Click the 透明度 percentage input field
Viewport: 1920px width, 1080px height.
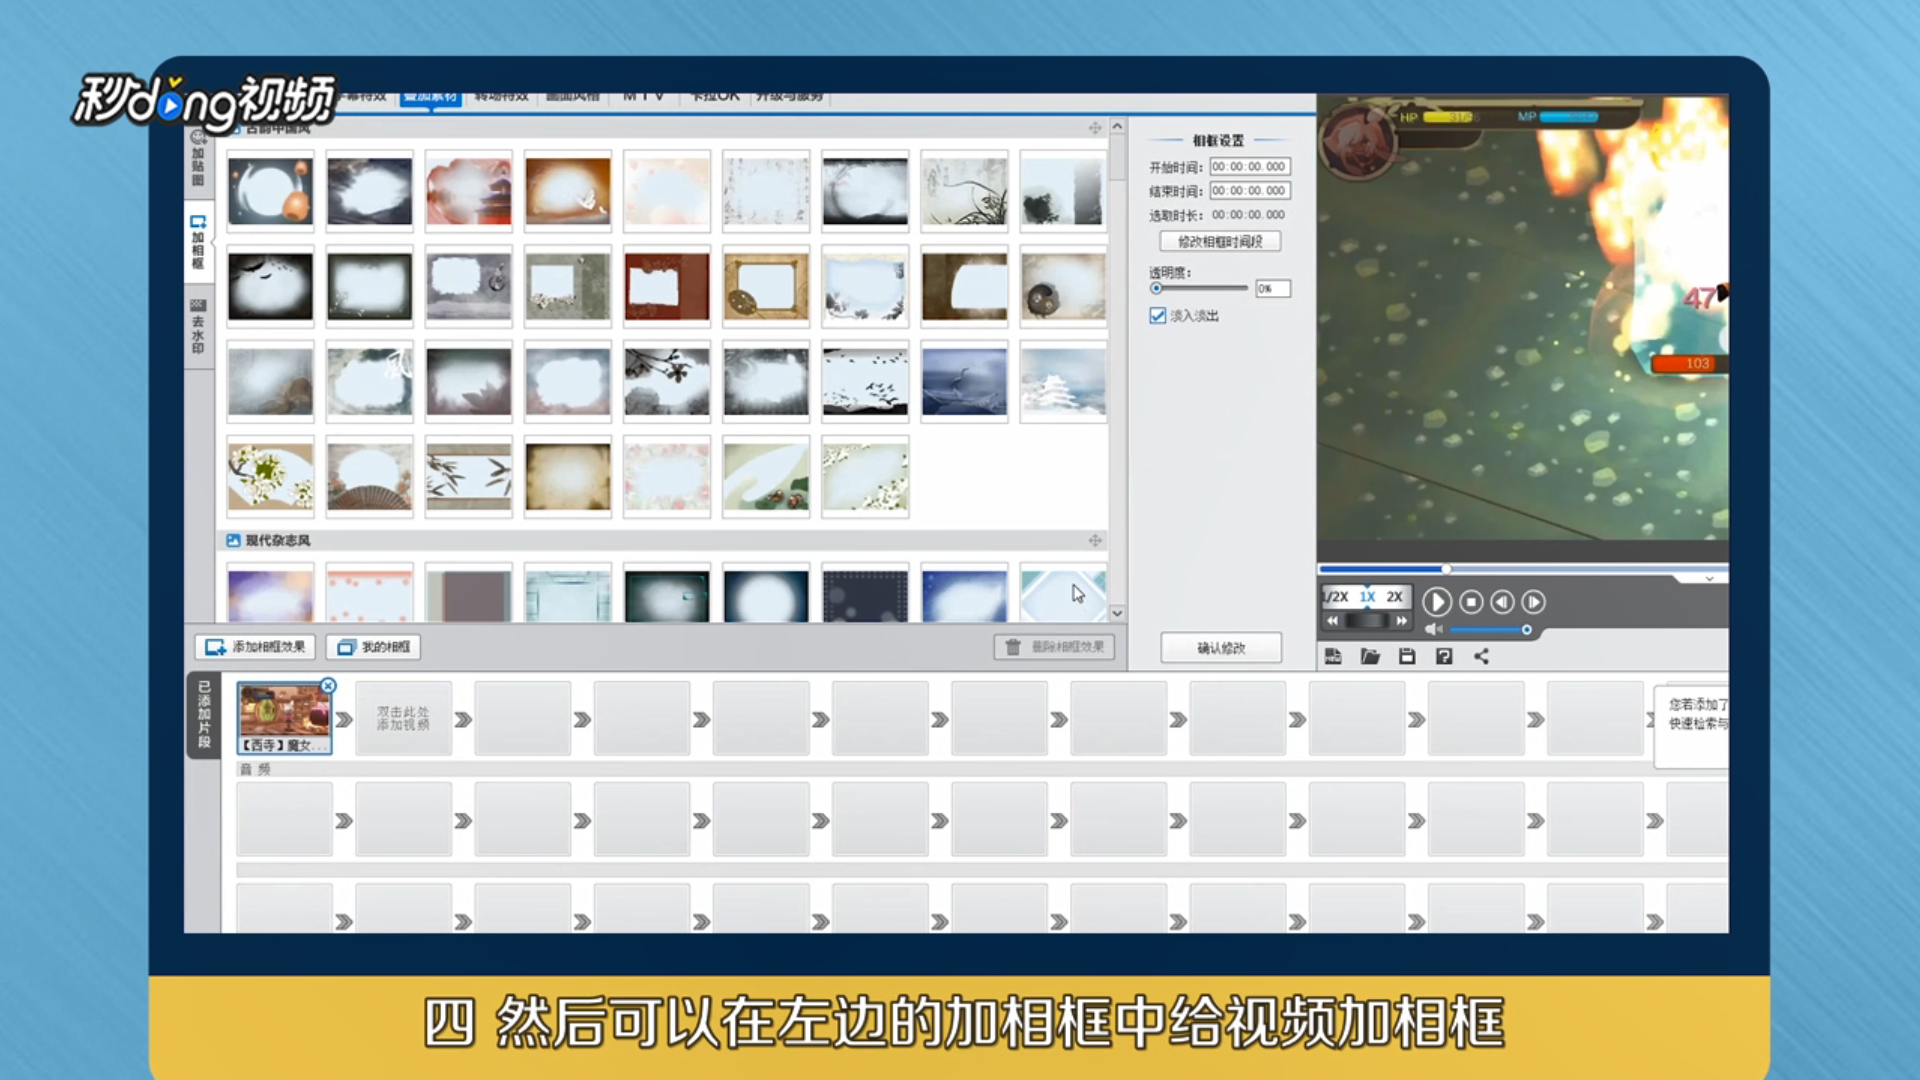pos(1273,289)
